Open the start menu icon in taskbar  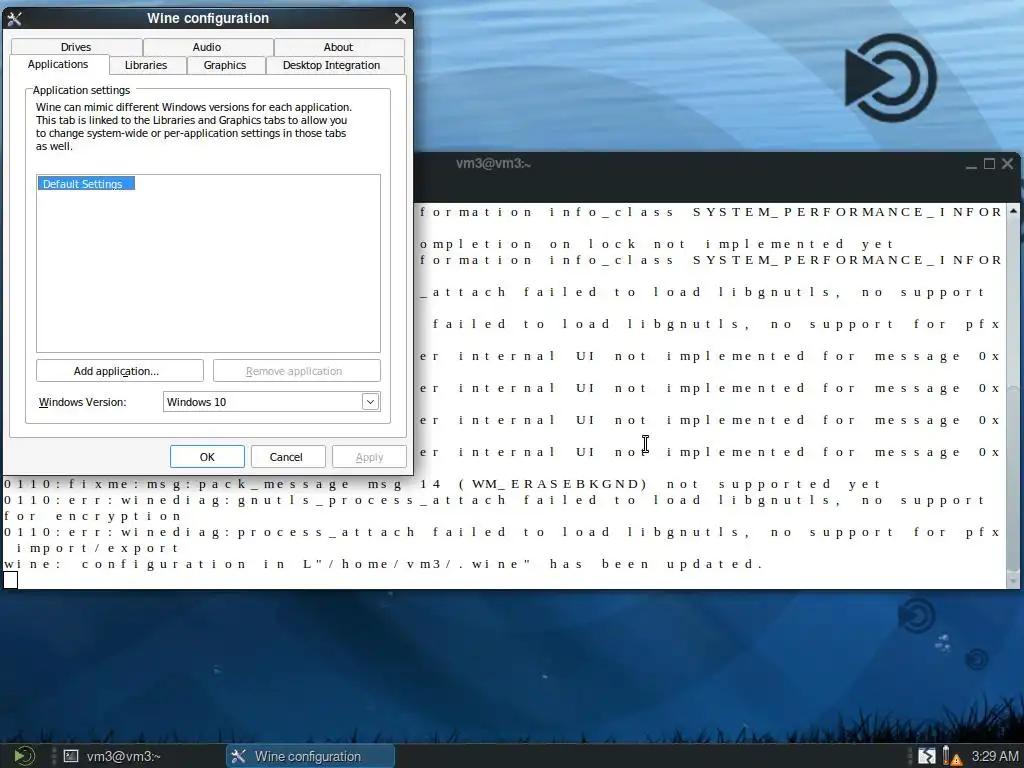pyautogui.click(x=24, y=756)
